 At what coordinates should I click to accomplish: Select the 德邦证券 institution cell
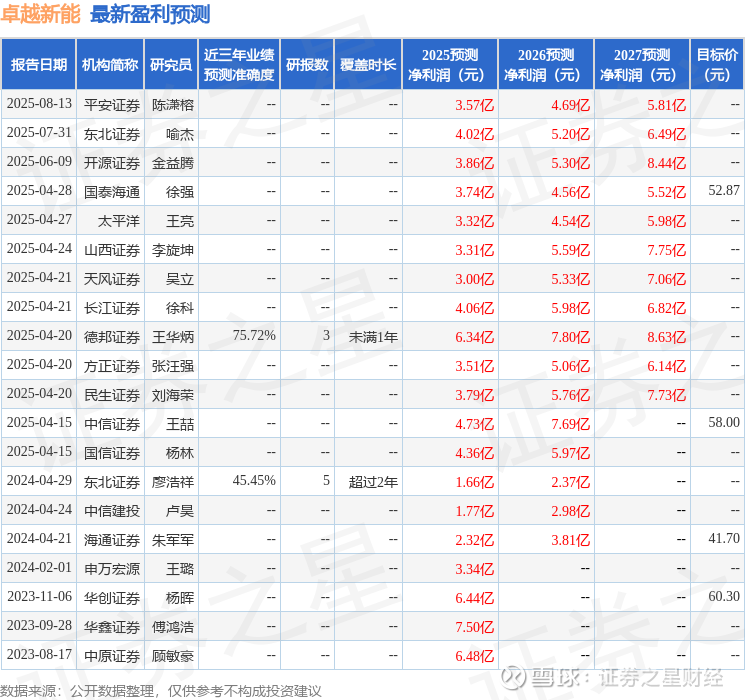(x=112, y=337)
